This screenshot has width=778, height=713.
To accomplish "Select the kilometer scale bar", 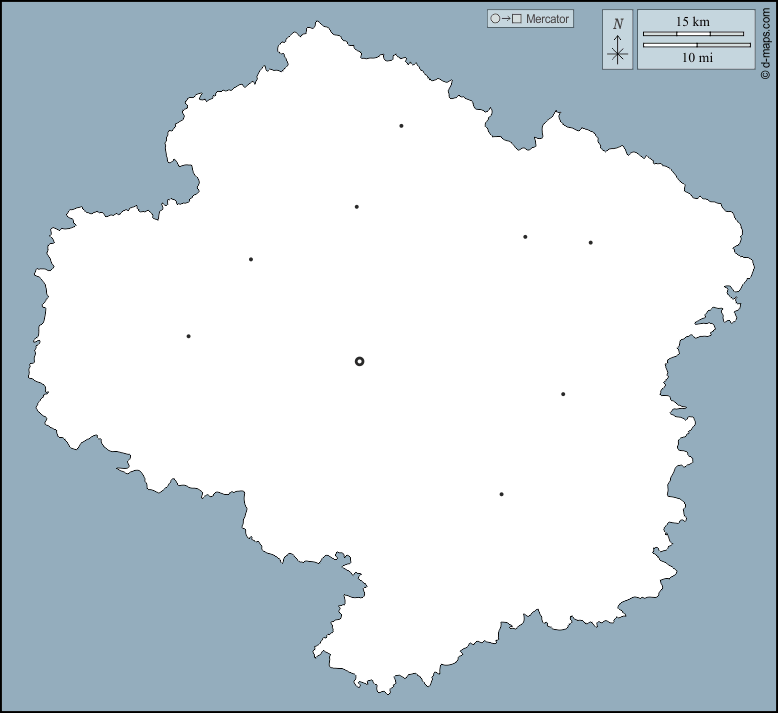I will tap(693, 34).
